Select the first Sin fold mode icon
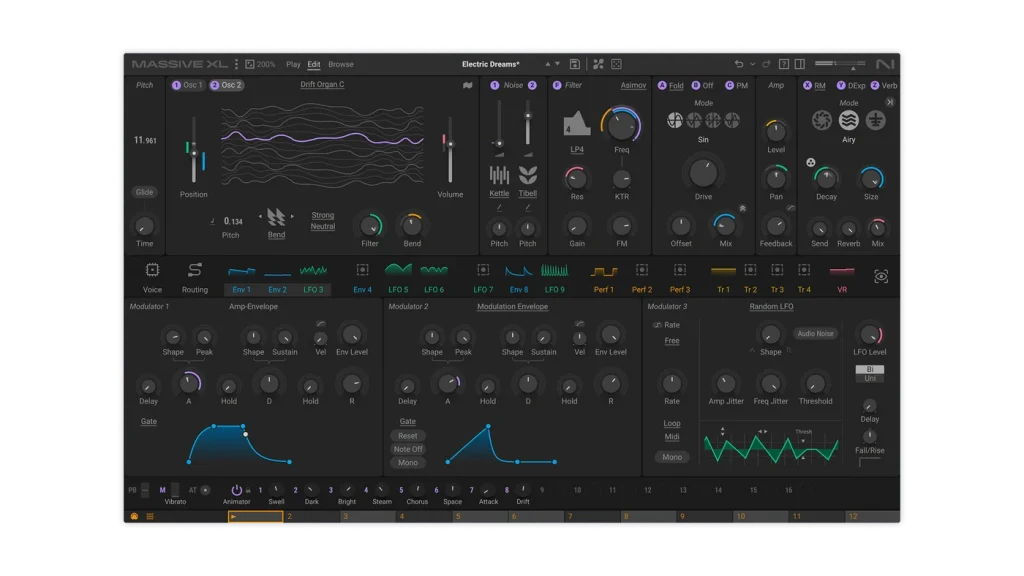Viewport: 1024px width, 576px height. click(675, 120)
